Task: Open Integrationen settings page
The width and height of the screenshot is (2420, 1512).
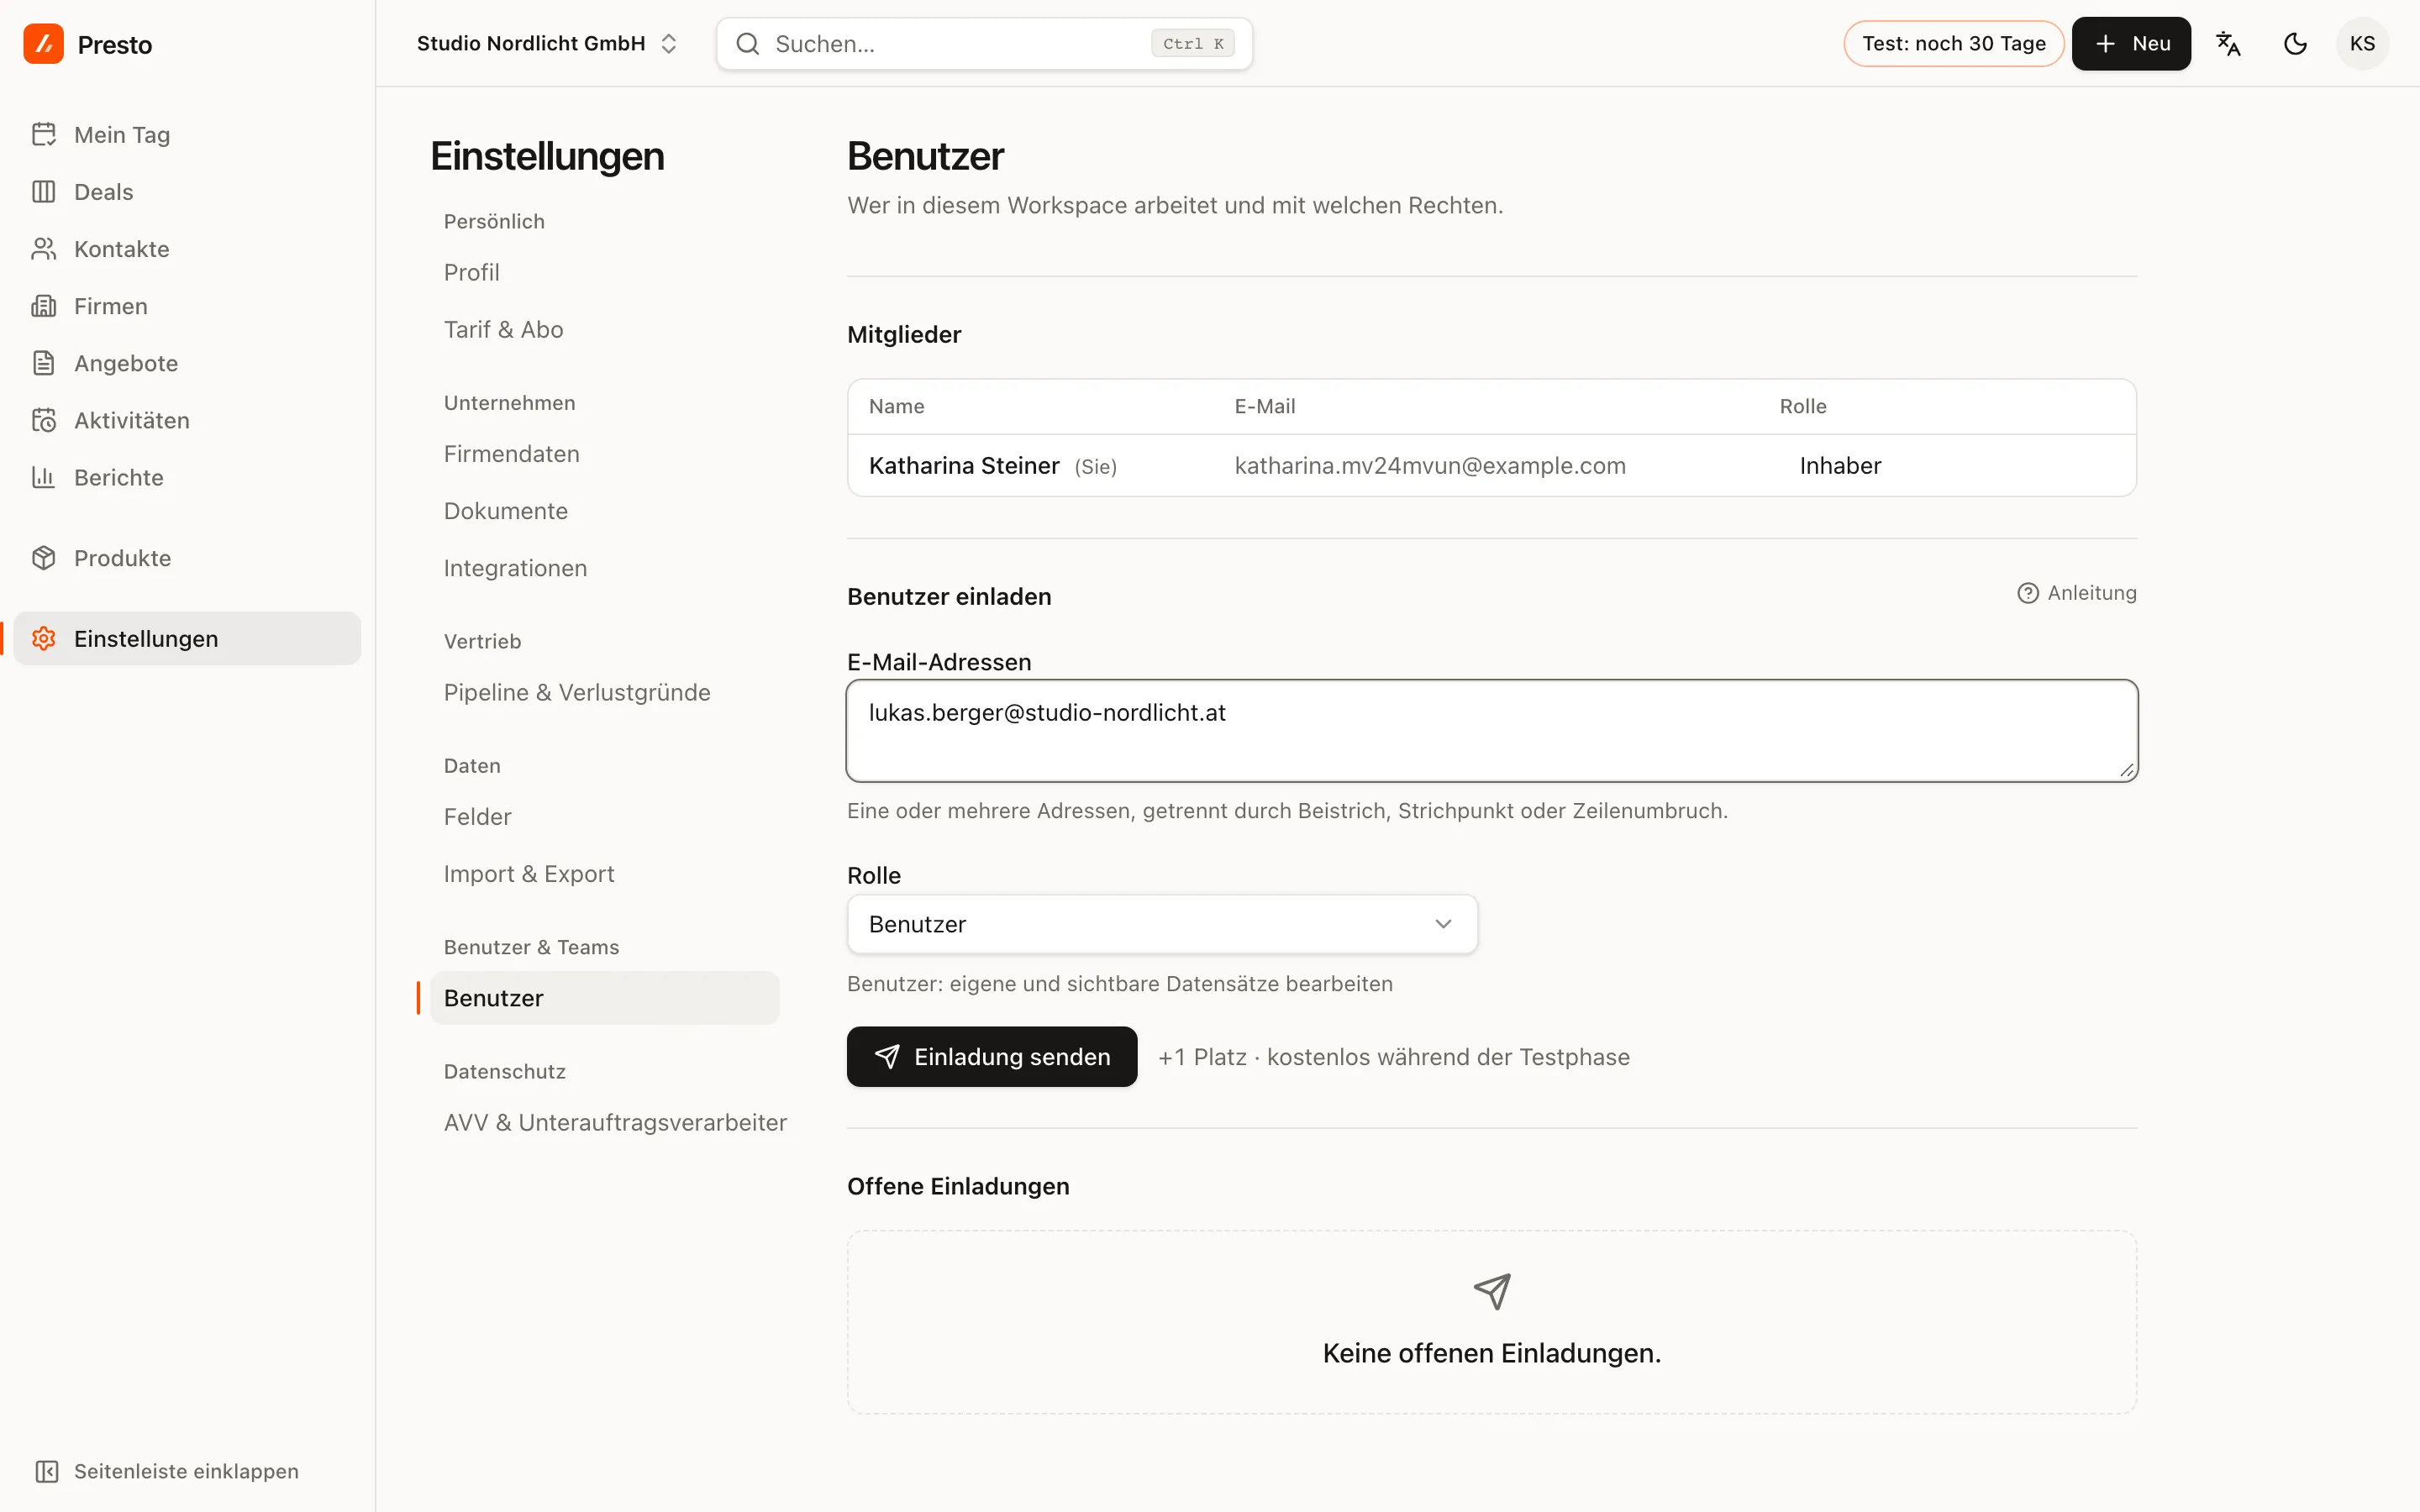Action: click(515, 568)
